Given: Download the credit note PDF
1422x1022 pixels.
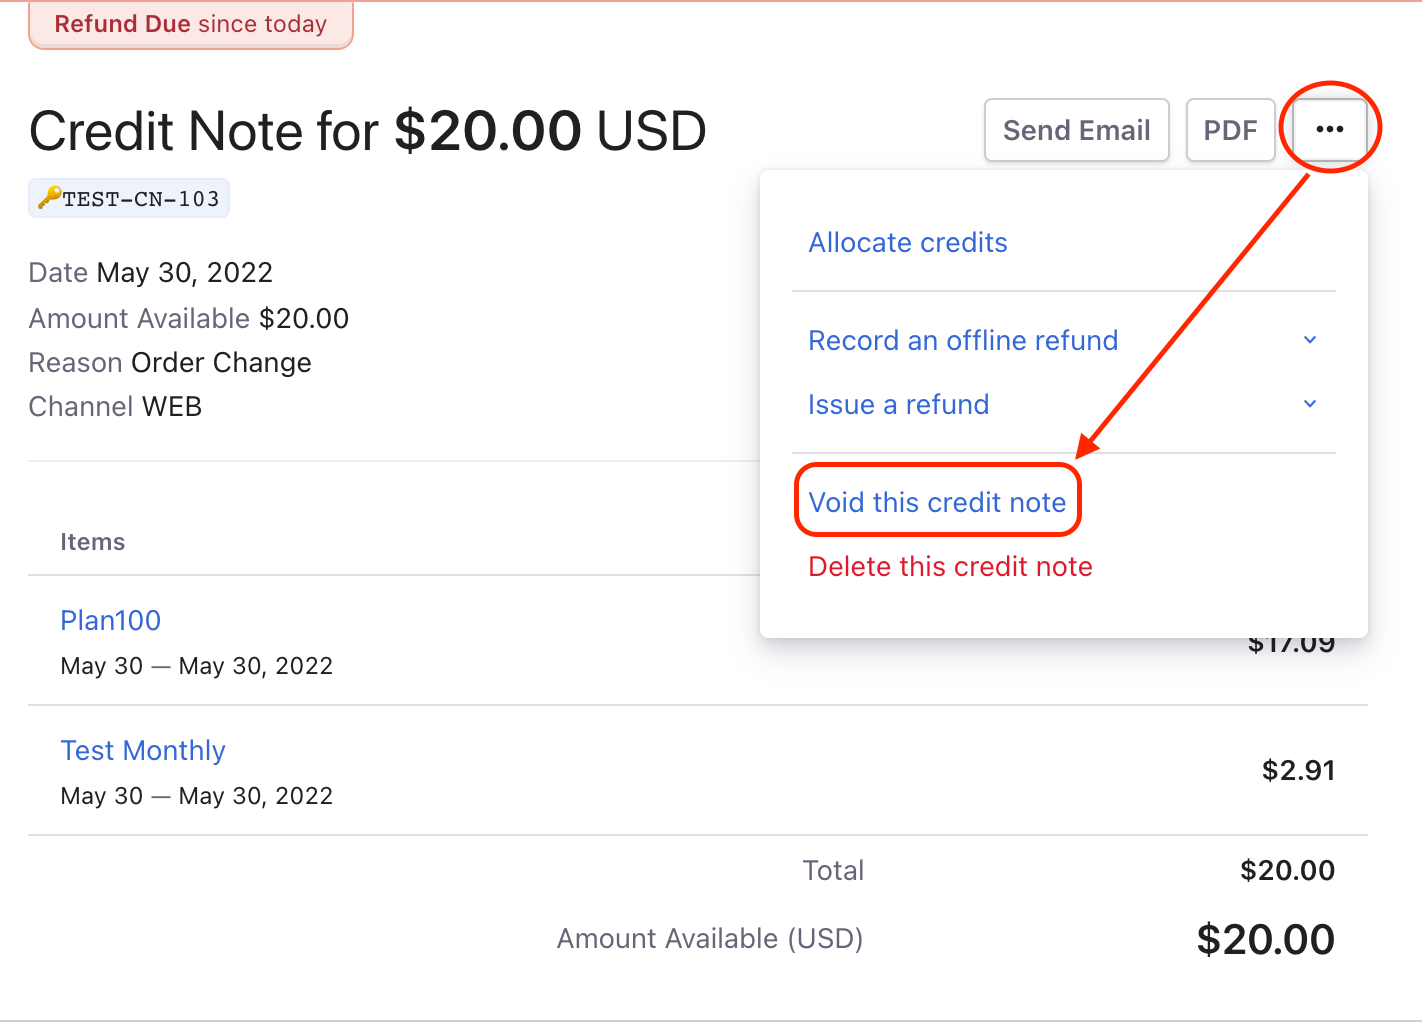Looking at the screenshot, I should pyautogui.click(x=1231, y=130).
